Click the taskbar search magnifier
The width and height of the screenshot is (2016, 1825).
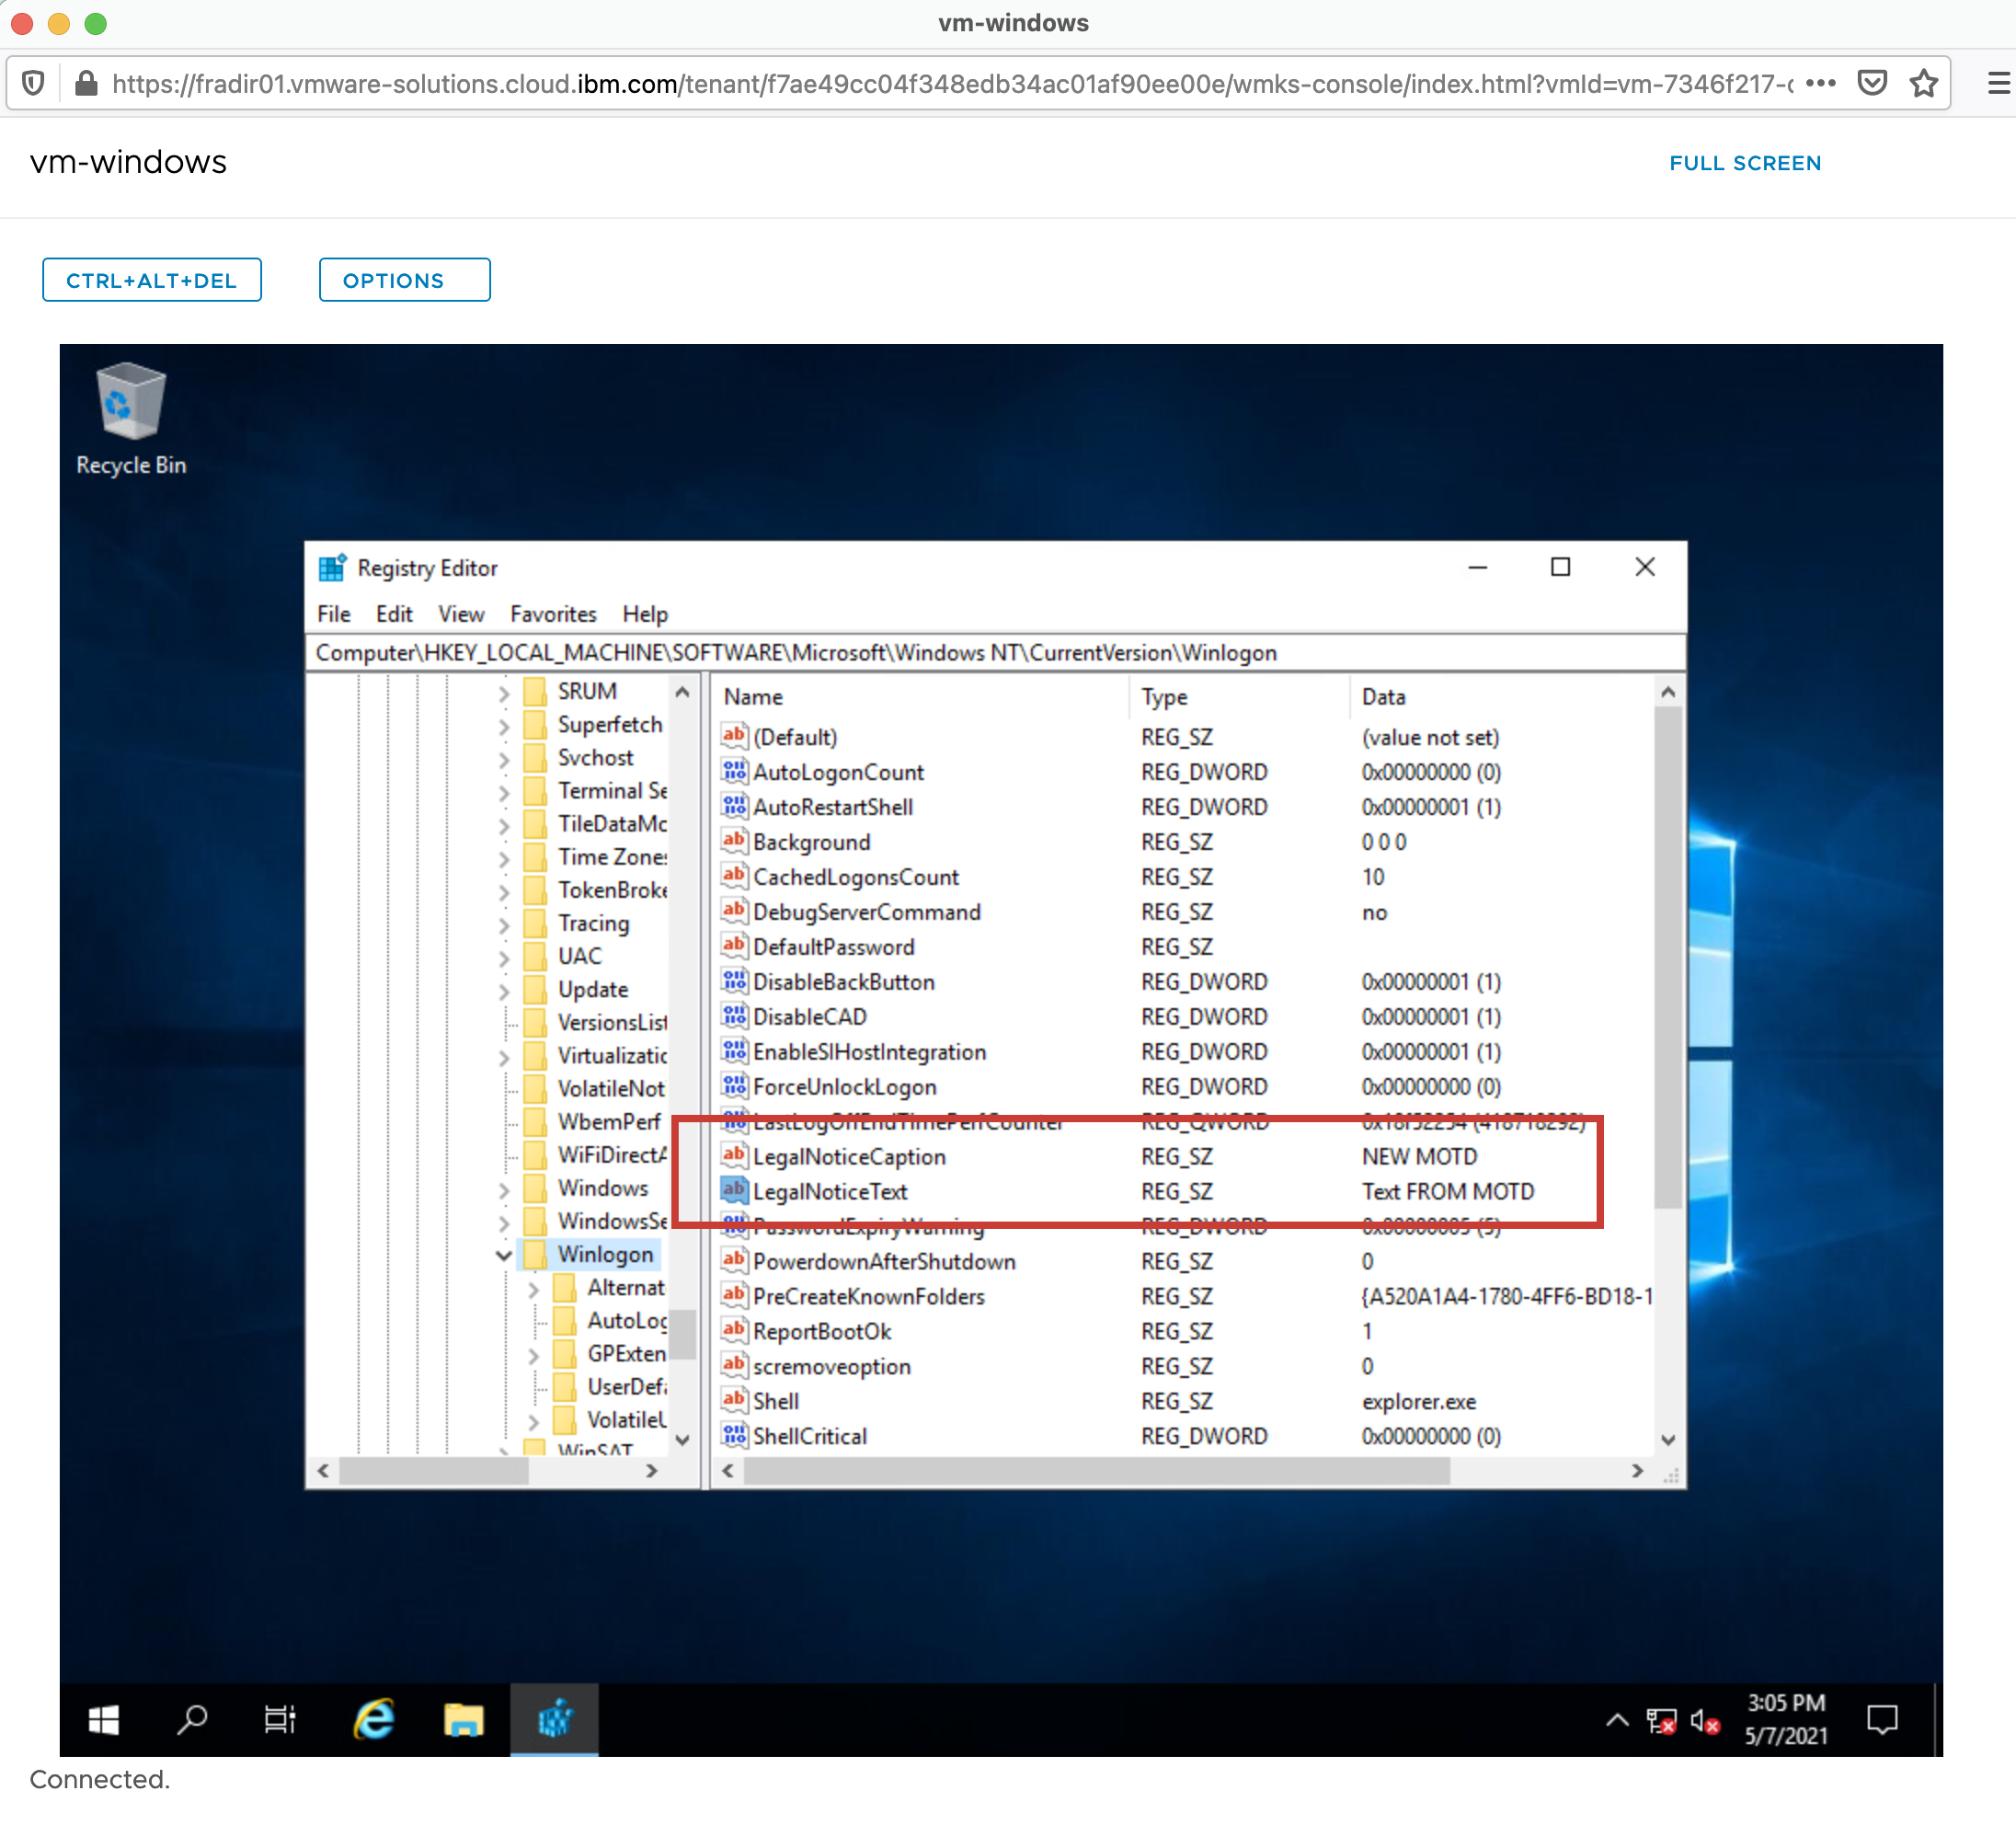[191, 1720]
